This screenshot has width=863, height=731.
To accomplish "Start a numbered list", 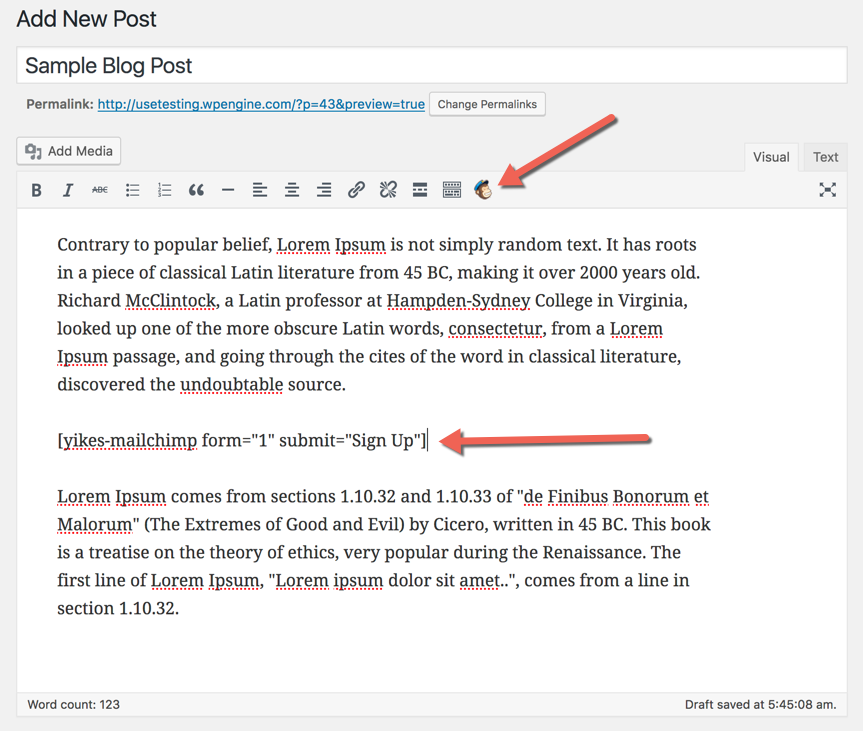I will point(164,190).
